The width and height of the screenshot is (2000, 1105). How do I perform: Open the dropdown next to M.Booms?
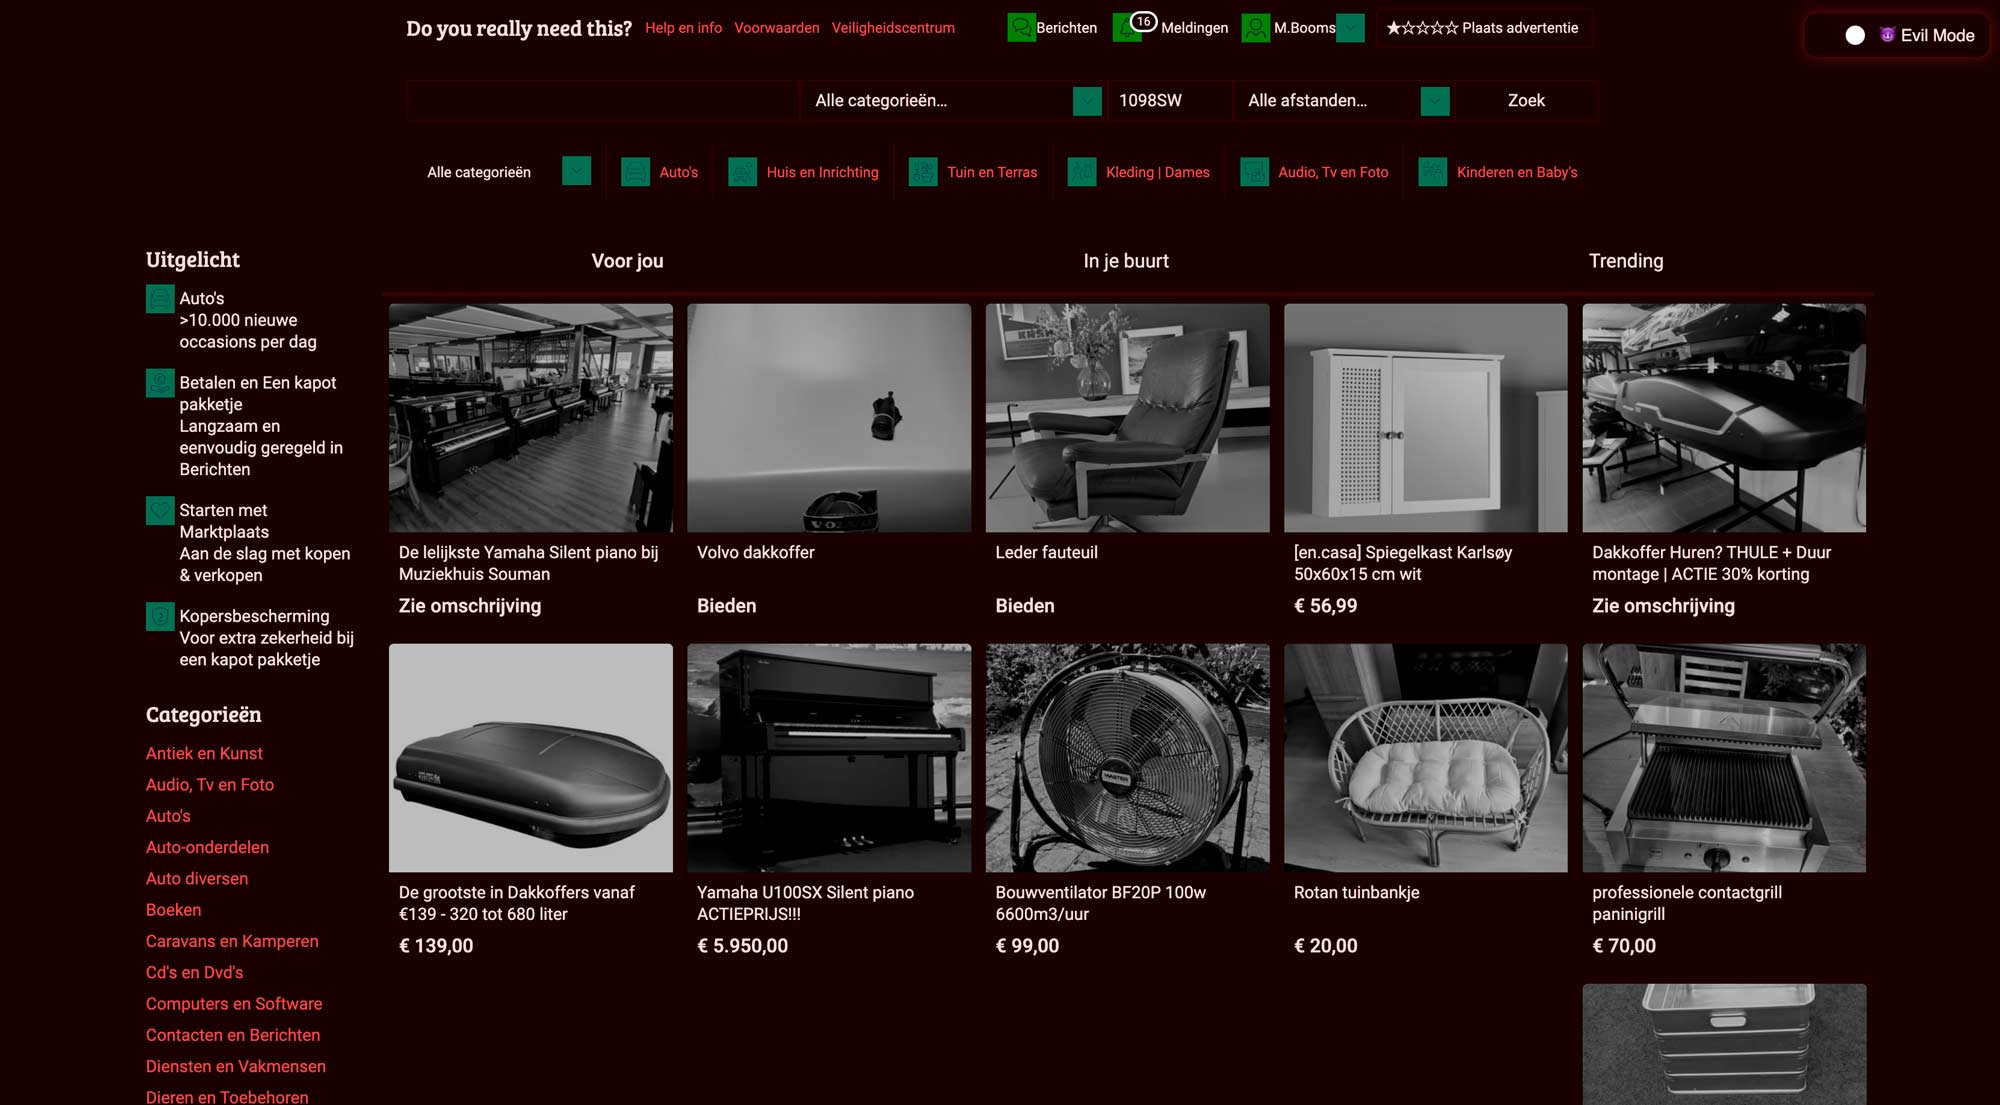pyautogui.click(x=1351, y=28)
